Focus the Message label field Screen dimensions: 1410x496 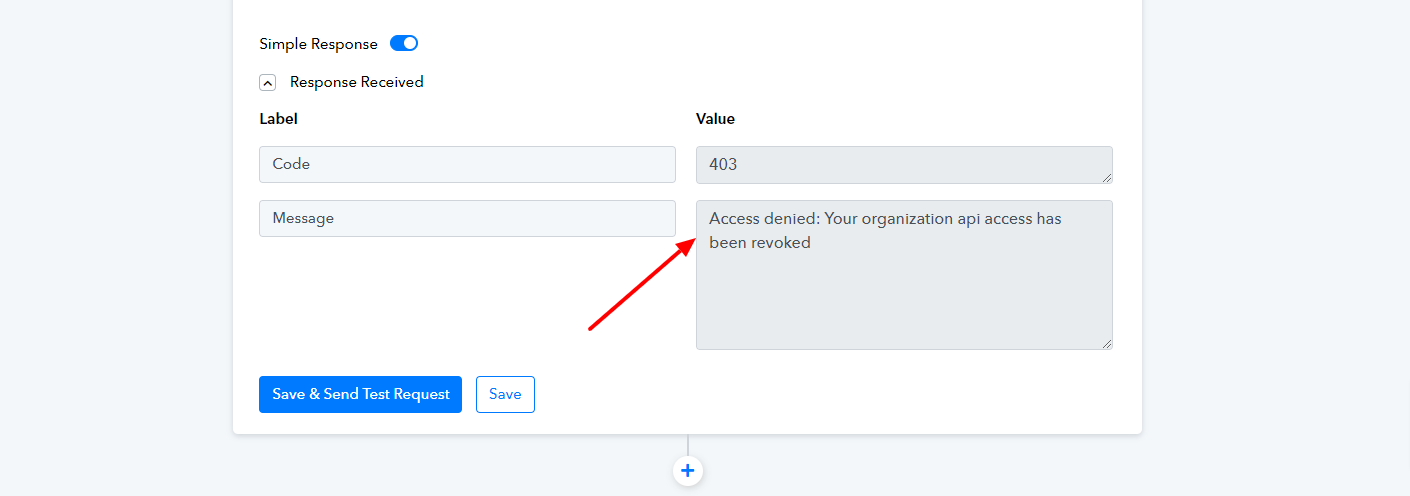click(x=467, y=218)
